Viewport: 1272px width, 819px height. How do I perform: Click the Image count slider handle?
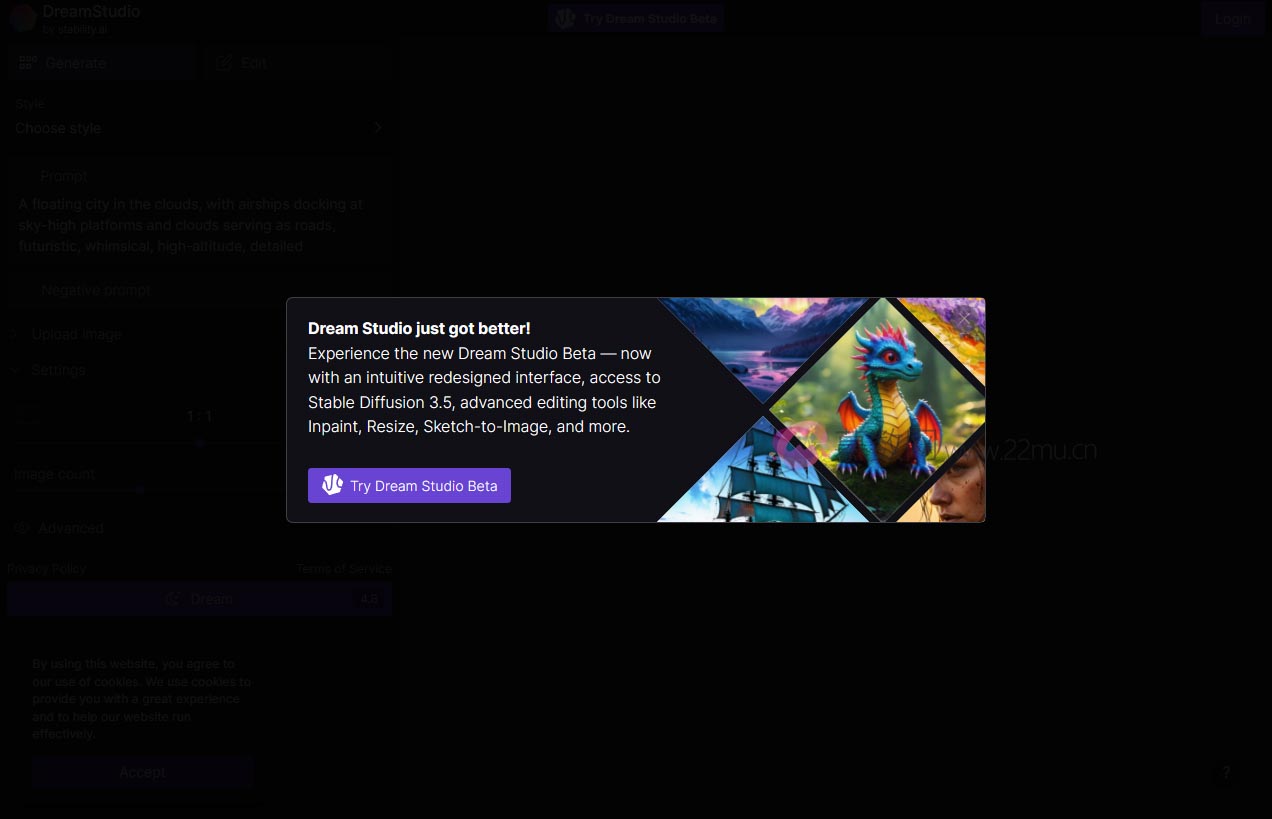click(x=140, y=490)
